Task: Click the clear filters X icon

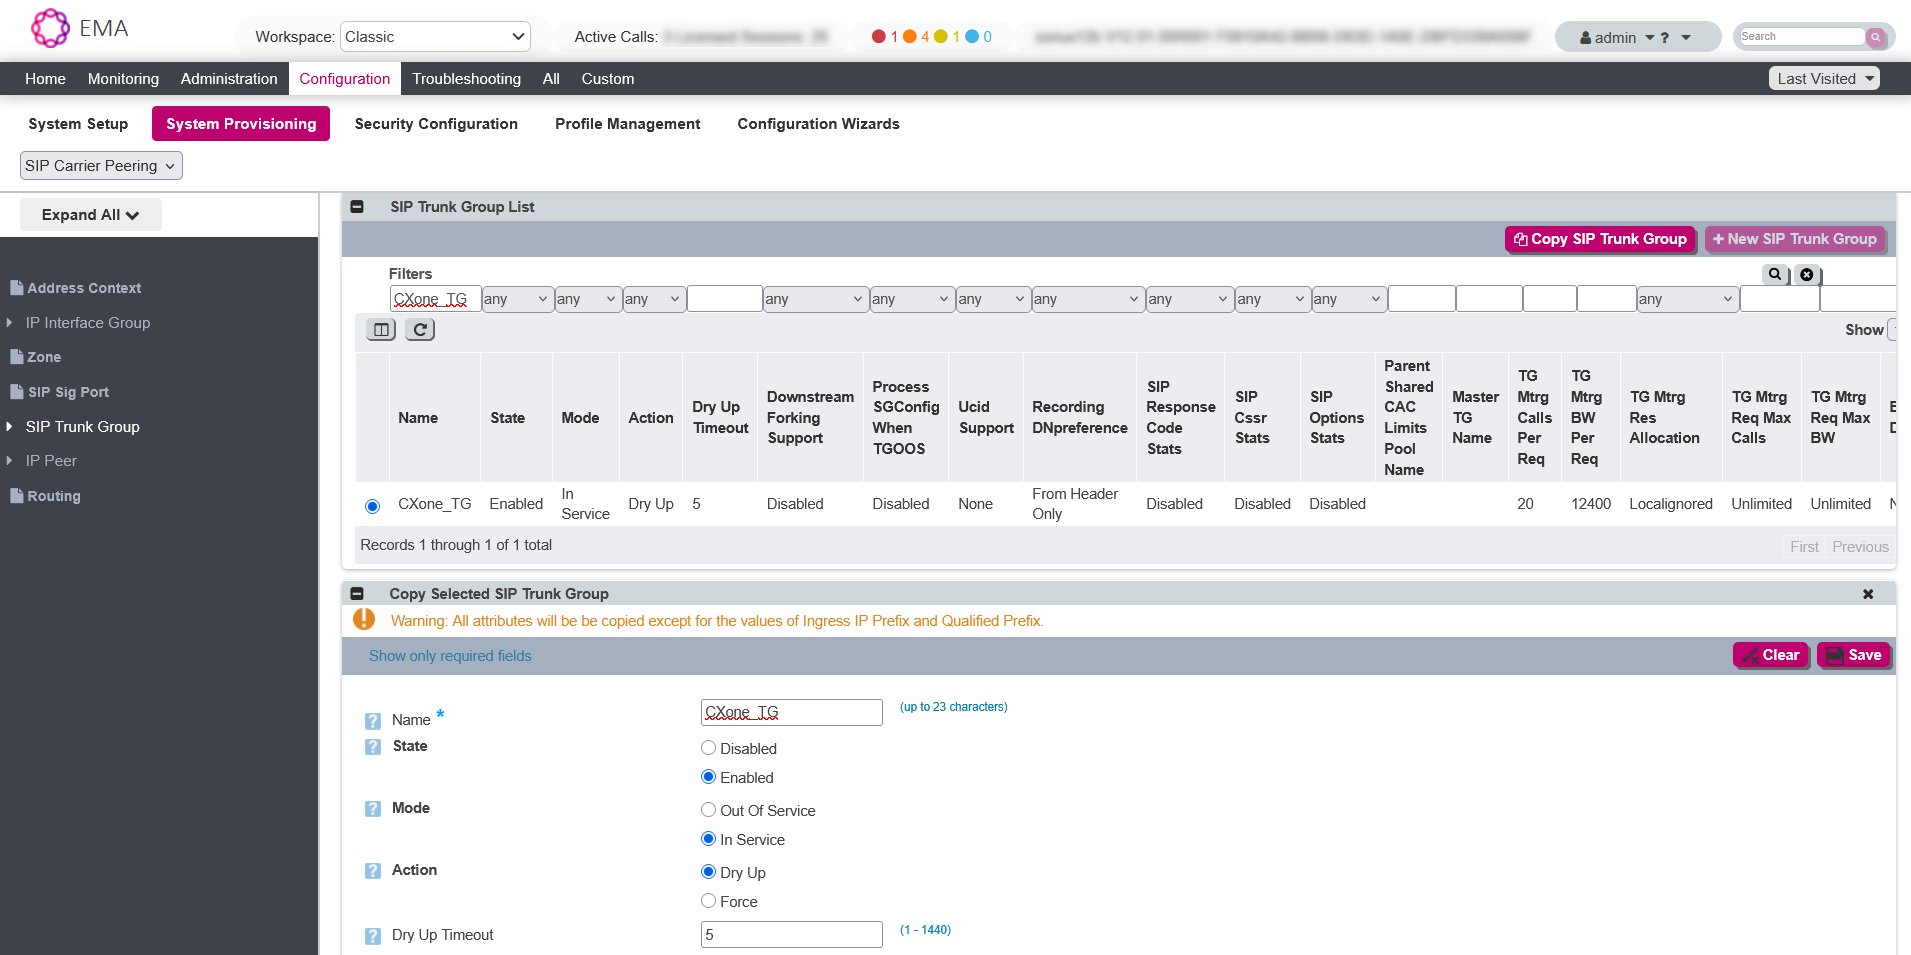Action: point(1806,274)
